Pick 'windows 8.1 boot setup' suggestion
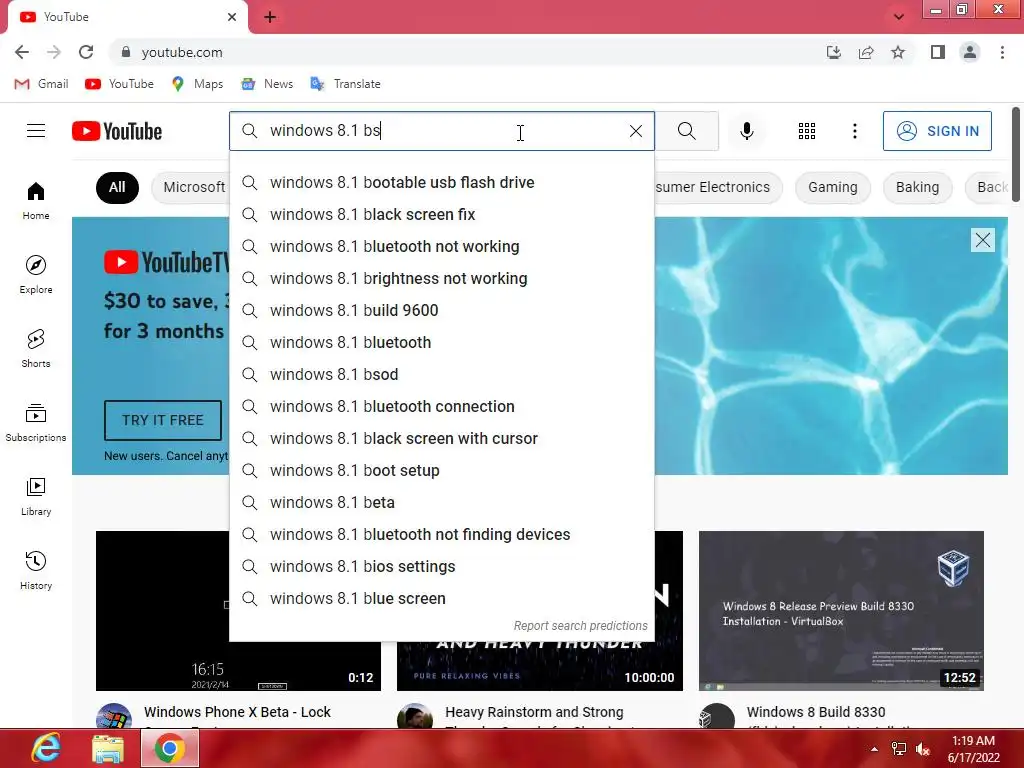 pos(441,470)
